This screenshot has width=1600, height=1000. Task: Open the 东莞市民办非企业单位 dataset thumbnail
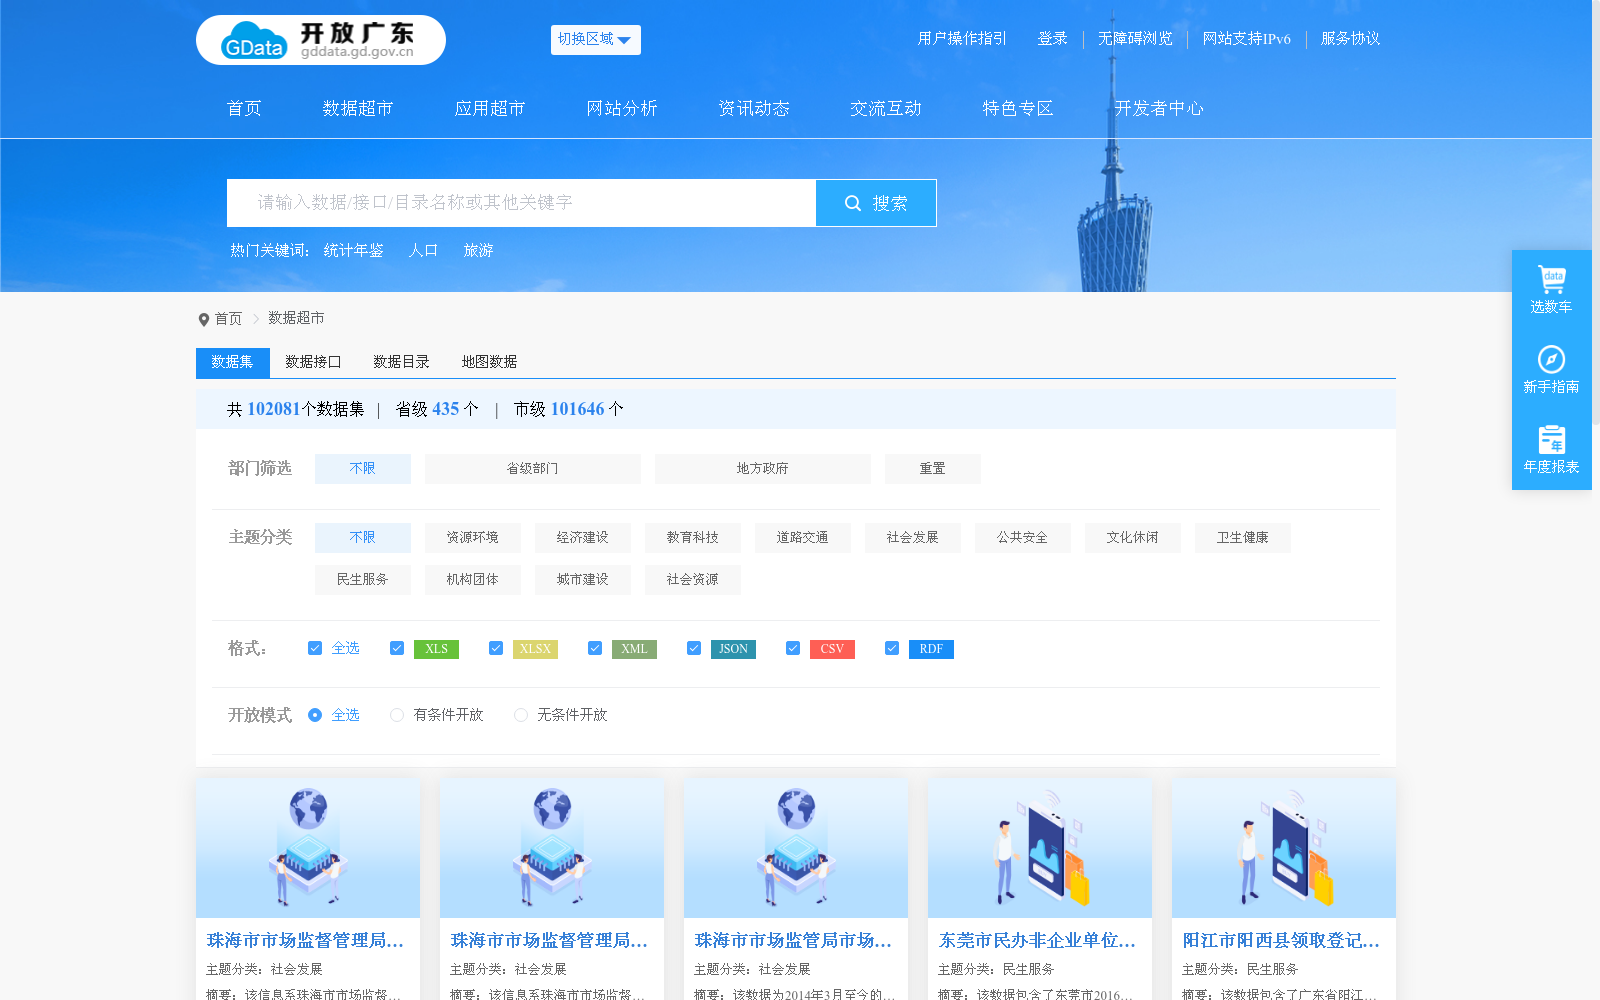click(1039, 848)
